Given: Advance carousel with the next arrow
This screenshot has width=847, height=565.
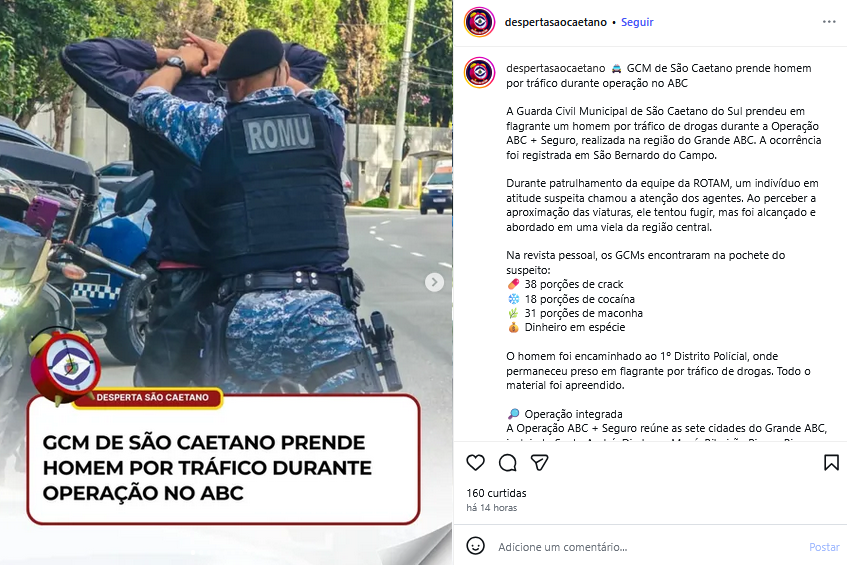Looking at the screenshot, I should click(434, 282).
